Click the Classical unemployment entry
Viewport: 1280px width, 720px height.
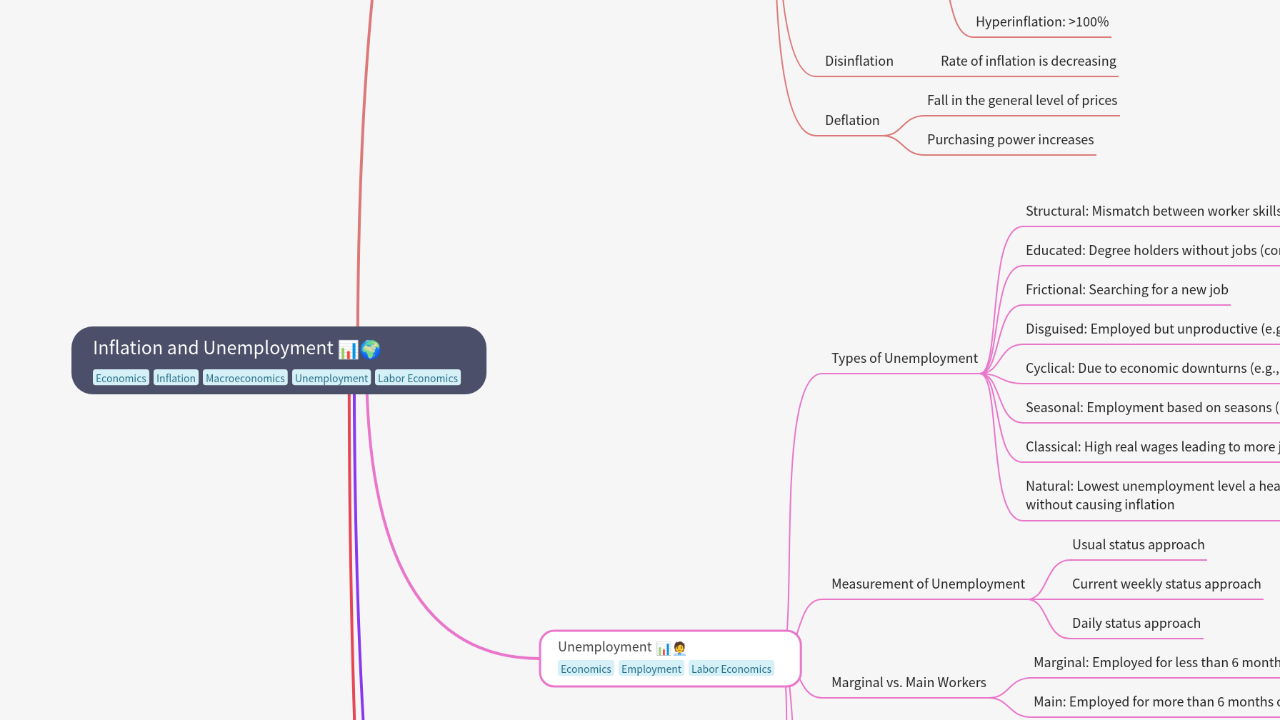tap(1152, 447)
